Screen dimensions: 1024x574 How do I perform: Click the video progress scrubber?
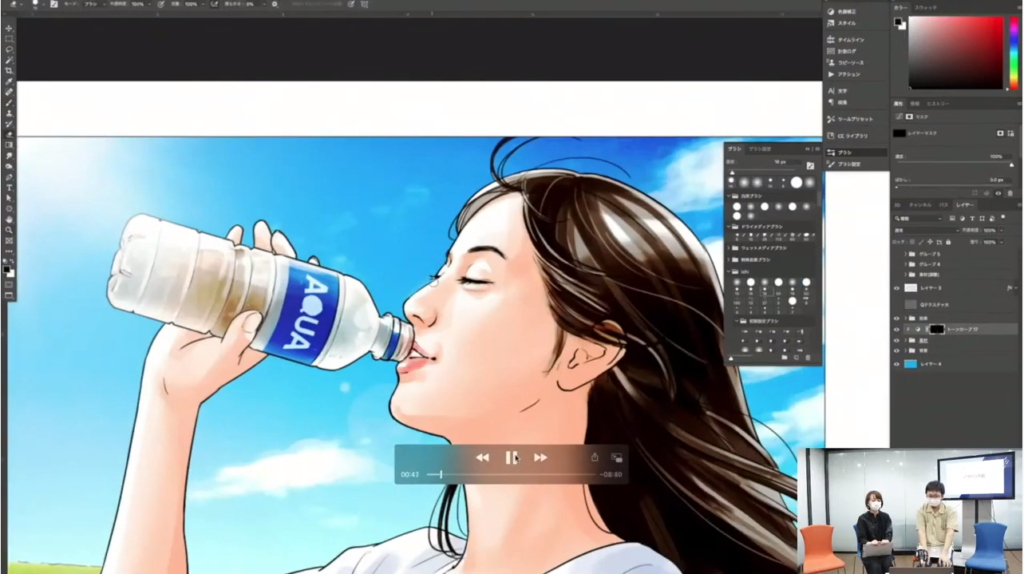click(441, 475)
